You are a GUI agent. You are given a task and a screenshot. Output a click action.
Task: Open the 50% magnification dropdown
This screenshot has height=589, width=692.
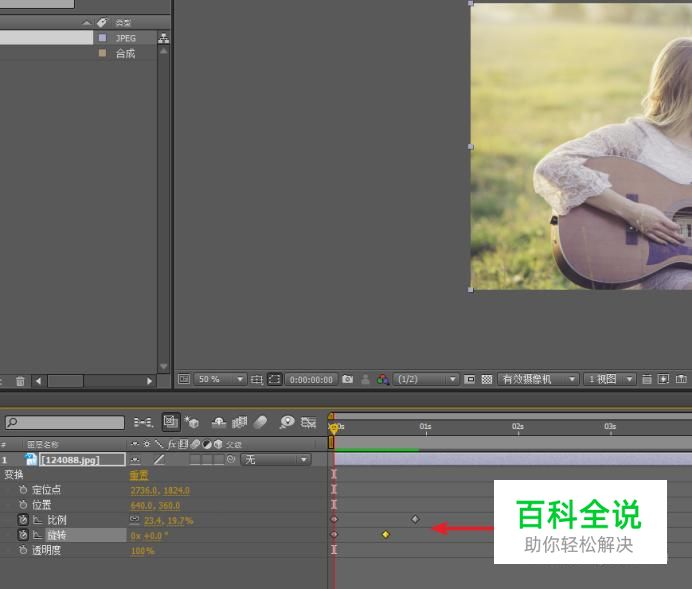[x=220, y=379]
